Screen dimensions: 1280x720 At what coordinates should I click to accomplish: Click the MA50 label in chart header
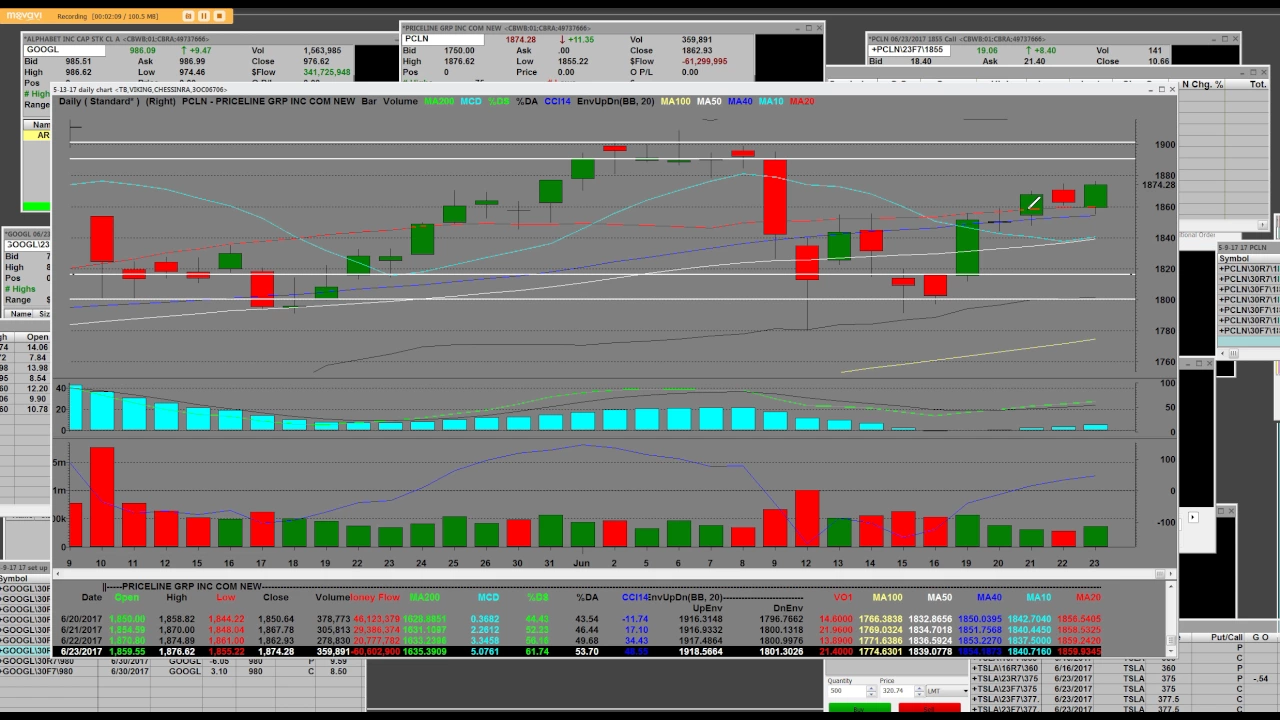pos(708,101)
